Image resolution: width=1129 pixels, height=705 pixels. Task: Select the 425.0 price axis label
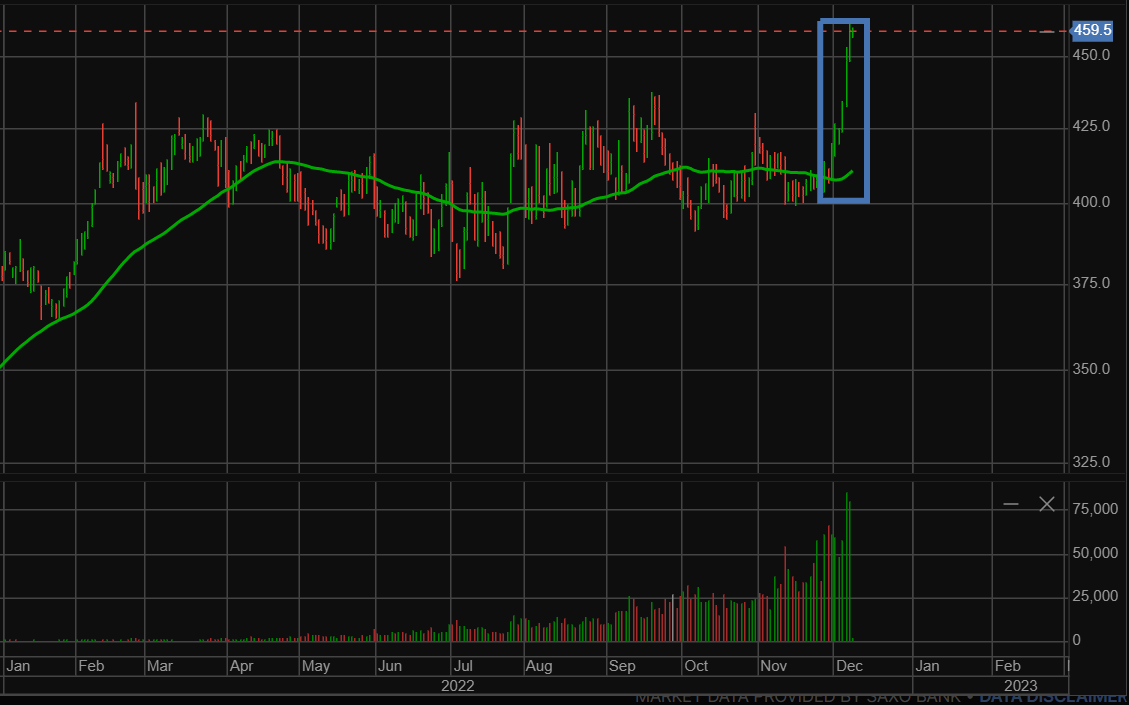1091,127
